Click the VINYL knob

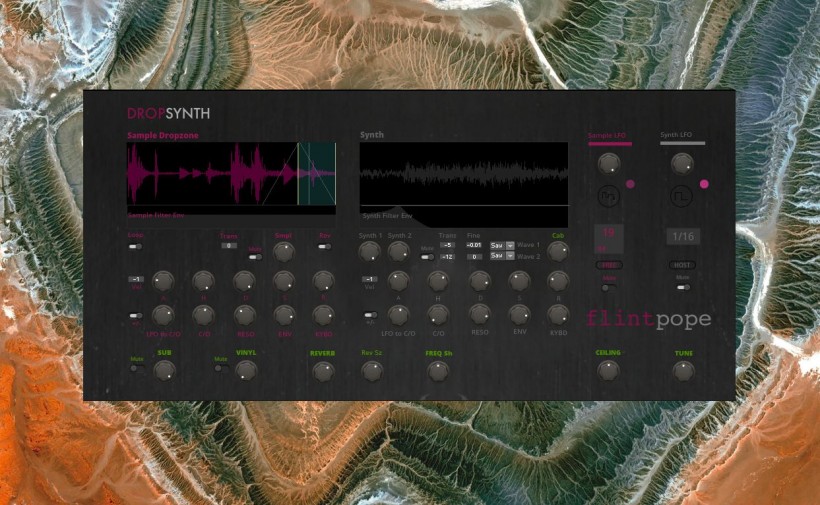pos(245,370)
